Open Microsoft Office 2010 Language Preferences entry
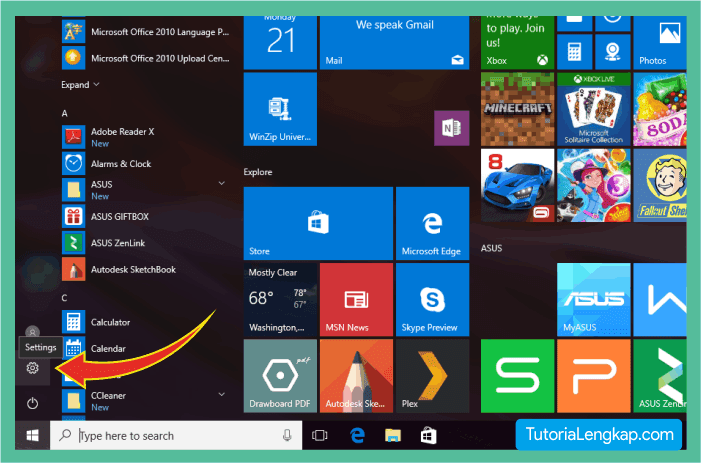The width and height of the screenshot is (701, 463). [x=146, y=32]
